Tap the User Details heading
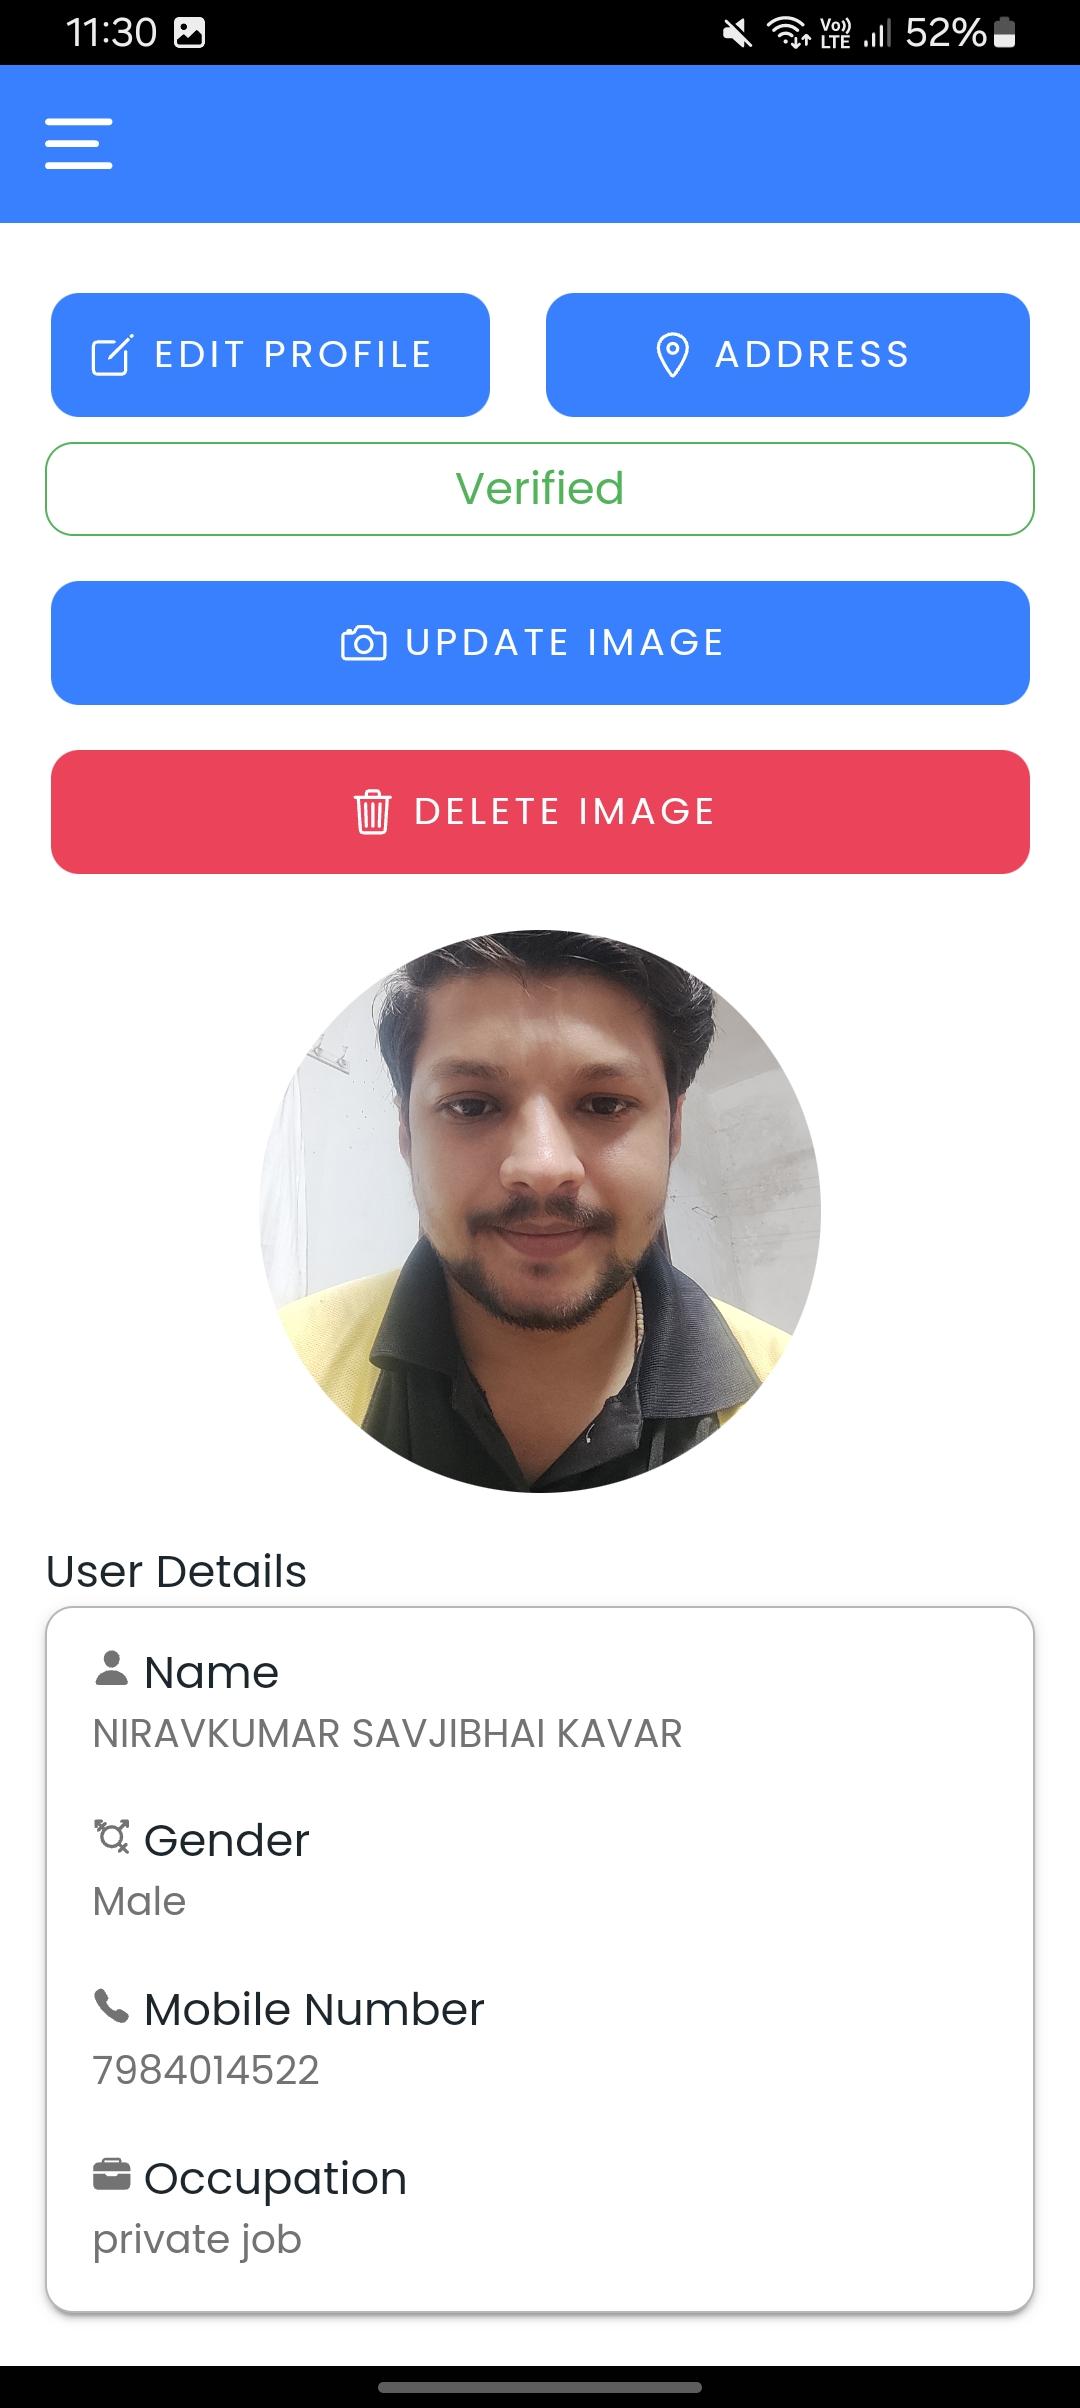The height and width of the screenshot is (2408, 1080). click(x=176, y=1571)
